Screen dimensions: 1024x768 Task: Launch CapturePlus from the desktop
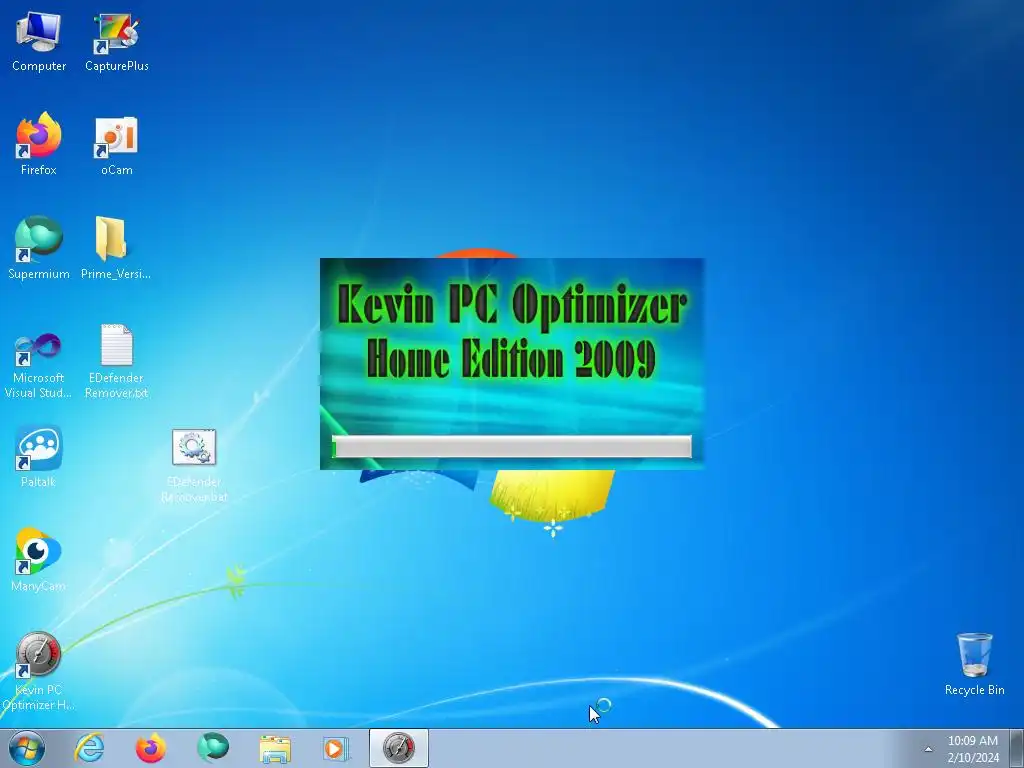(116, 40)
